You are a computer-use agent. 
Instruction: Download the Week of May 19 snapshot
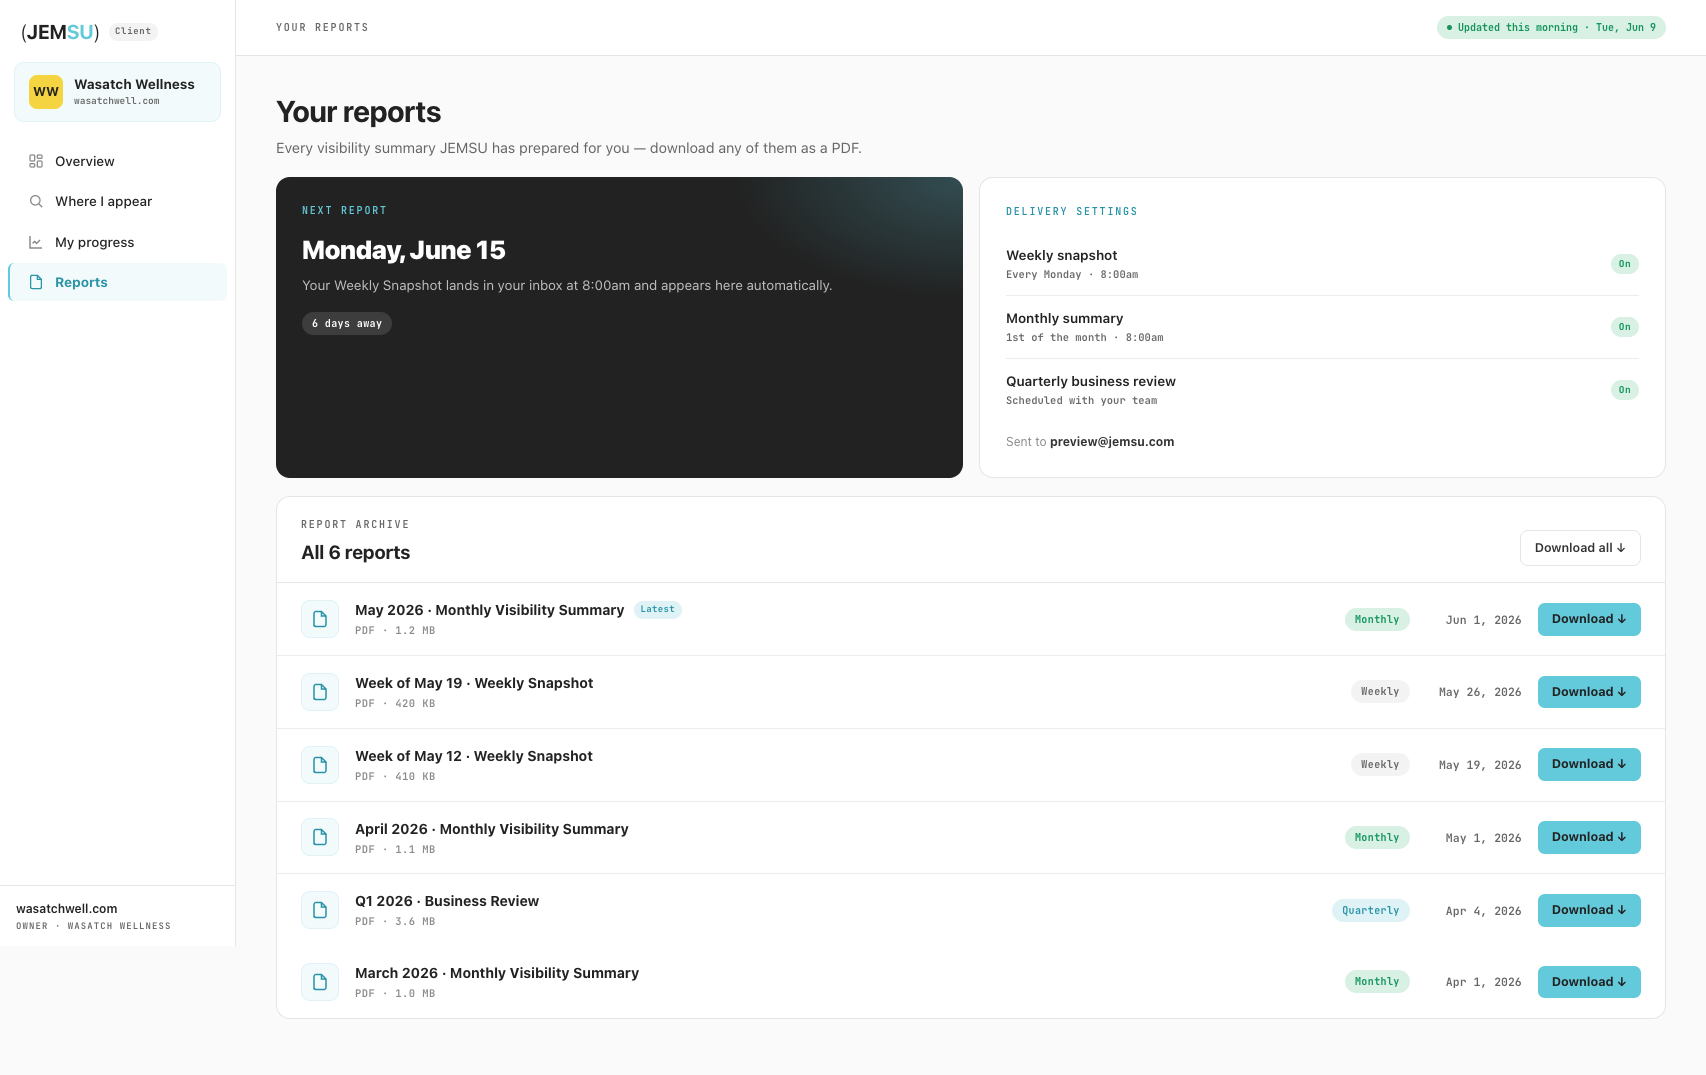[1589, 692]
